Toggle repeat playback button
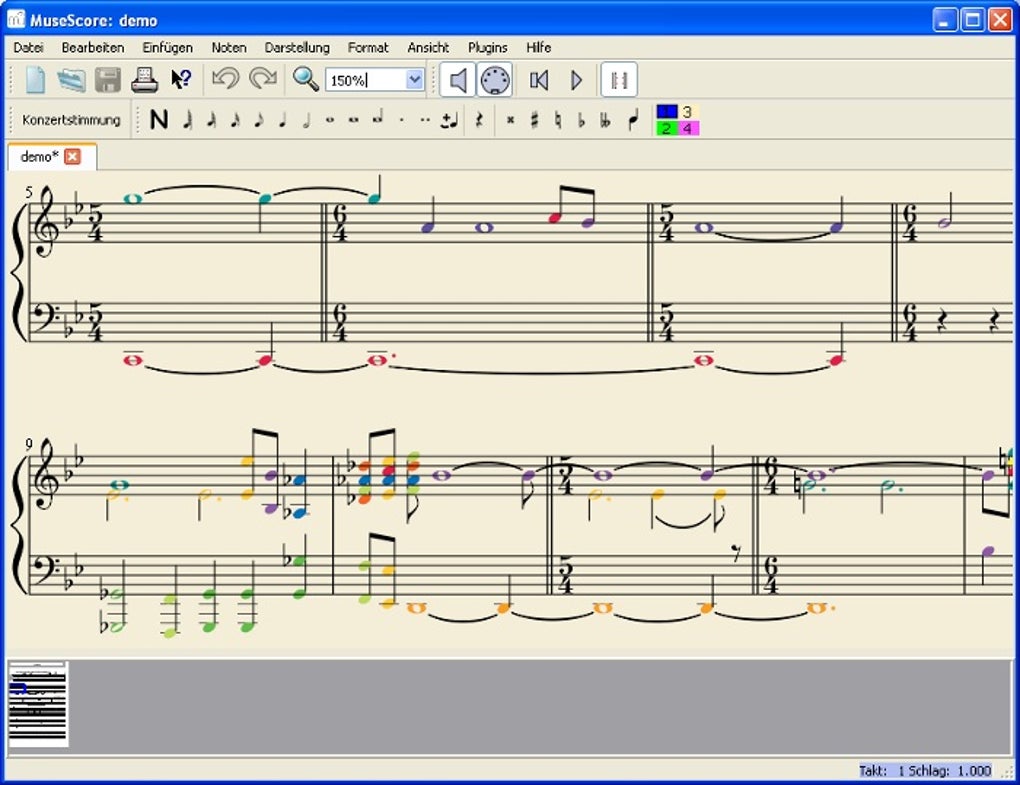Screen dimensions: 1020x785 619,80
